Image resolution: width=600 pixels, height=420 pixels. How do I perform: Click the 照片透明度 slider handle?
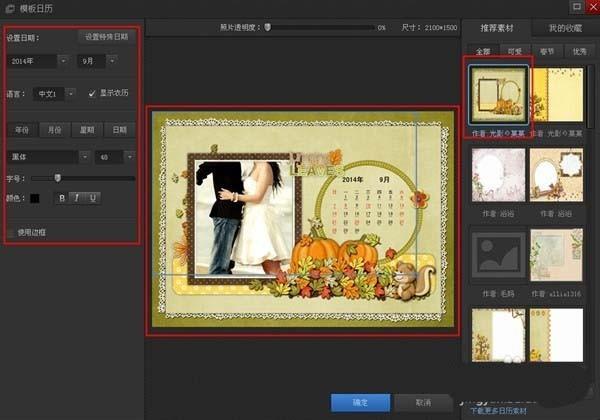point(267,27)
